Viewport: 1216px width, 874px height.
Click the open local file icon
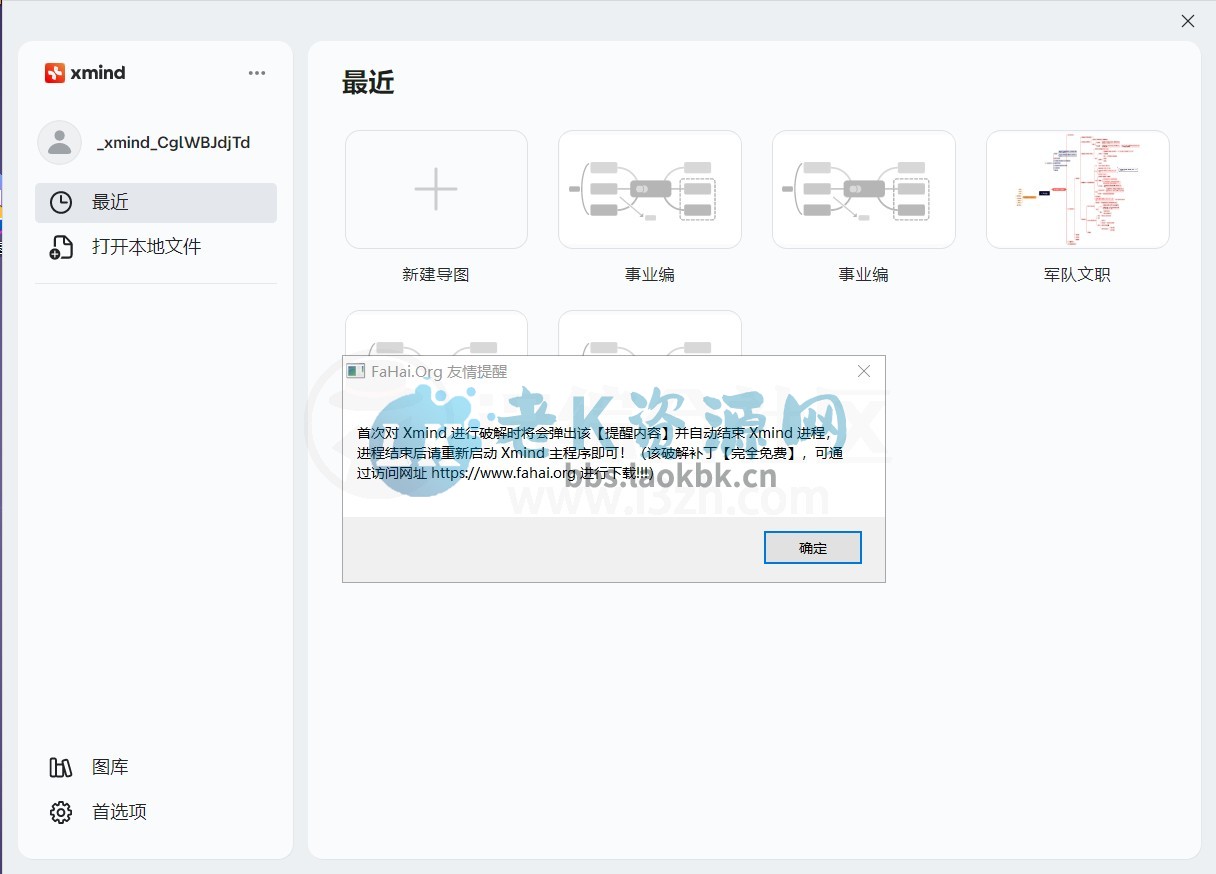tap(60, 246)
